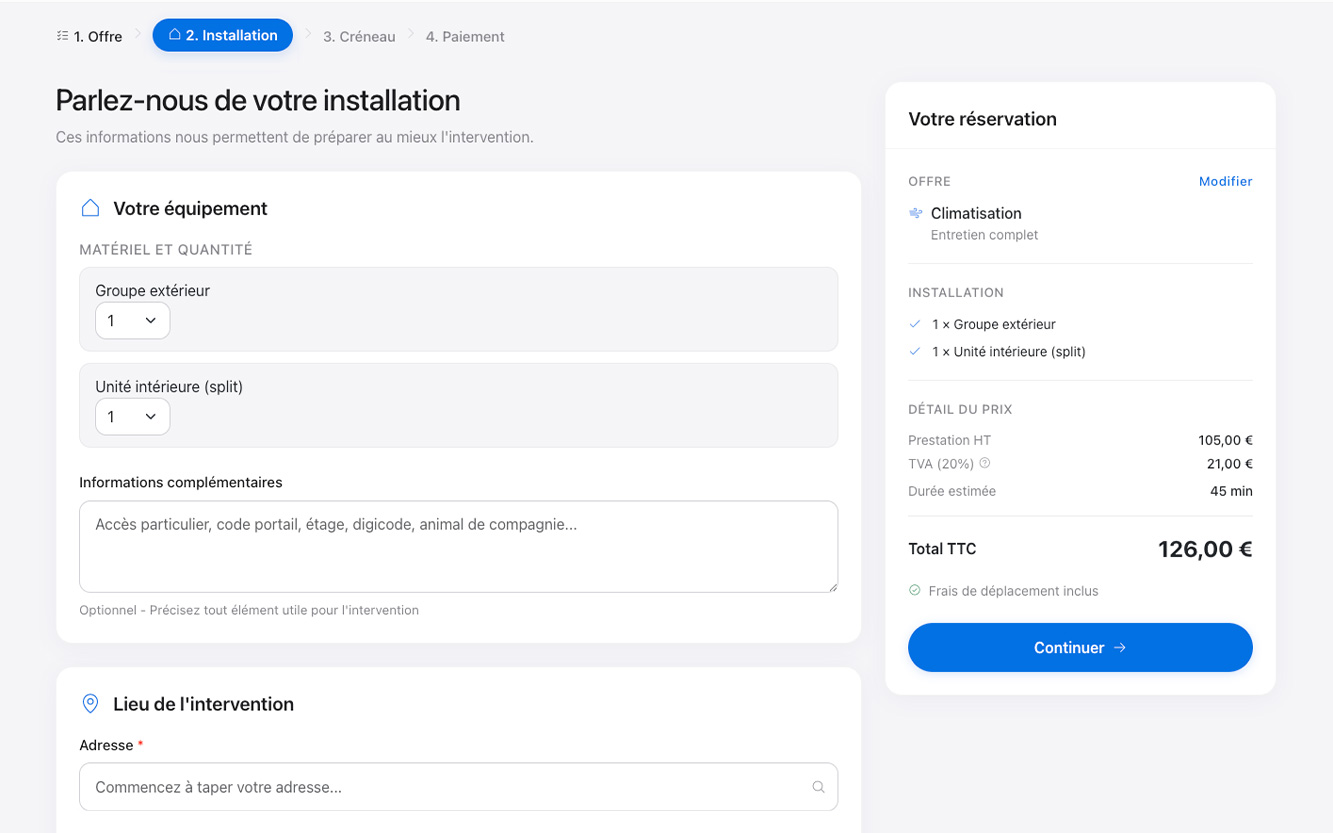Image resolution: width=1333 pixels, height=833 pixels.
Task: Click the Modifier link for the offer
Action: click(x=1225, y=181)
